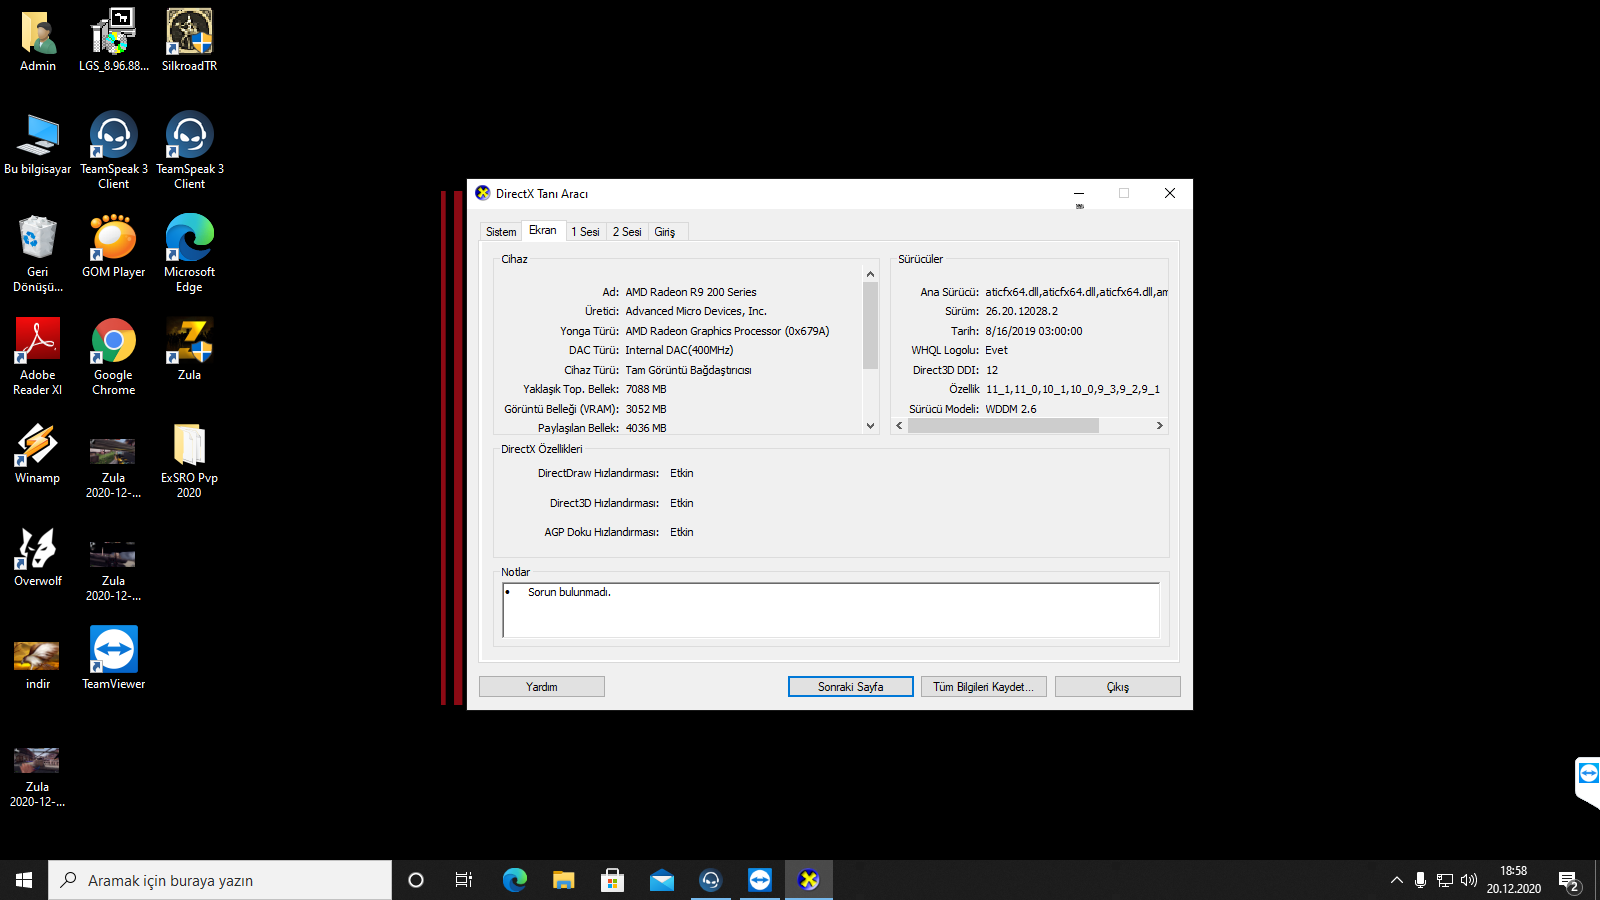Click Etkin beside Direct3D Hızlandırması
The width and height of the screenshot is (1600, 900).
[682, 503]
